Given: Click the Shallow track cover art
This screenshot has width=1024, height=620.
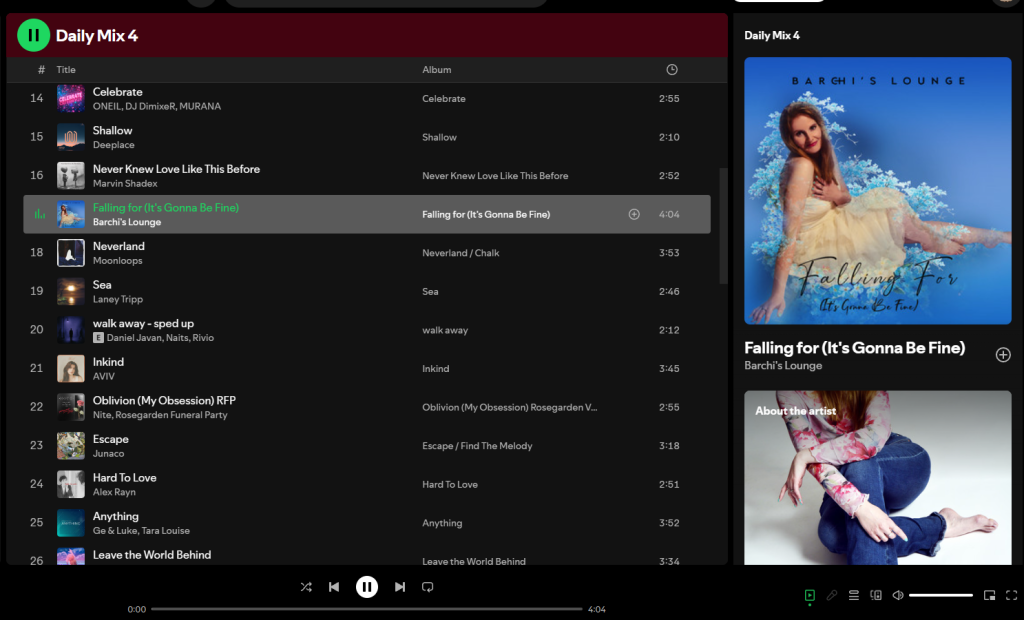Looking at the screenshot, I should pyautogui.click(x=71, y=137).
